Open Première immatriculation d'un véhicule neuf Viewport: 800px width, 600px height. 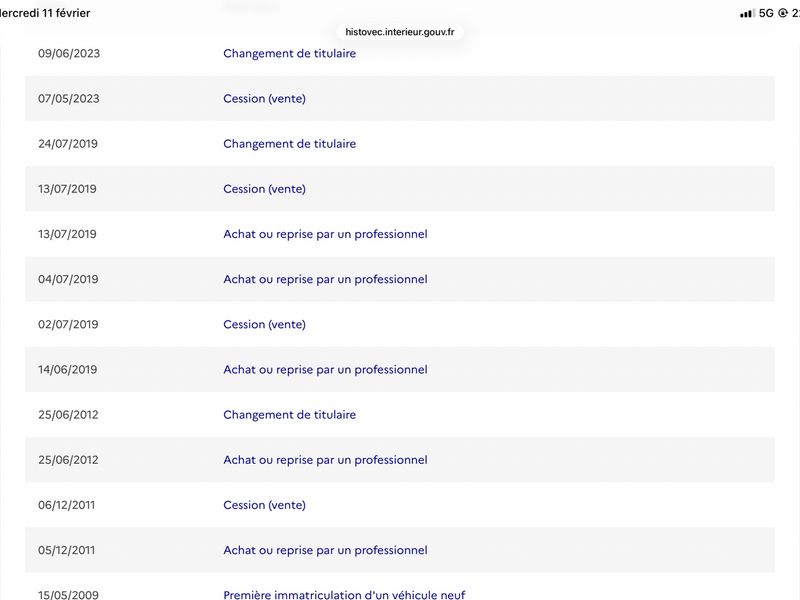pos(344,595)
